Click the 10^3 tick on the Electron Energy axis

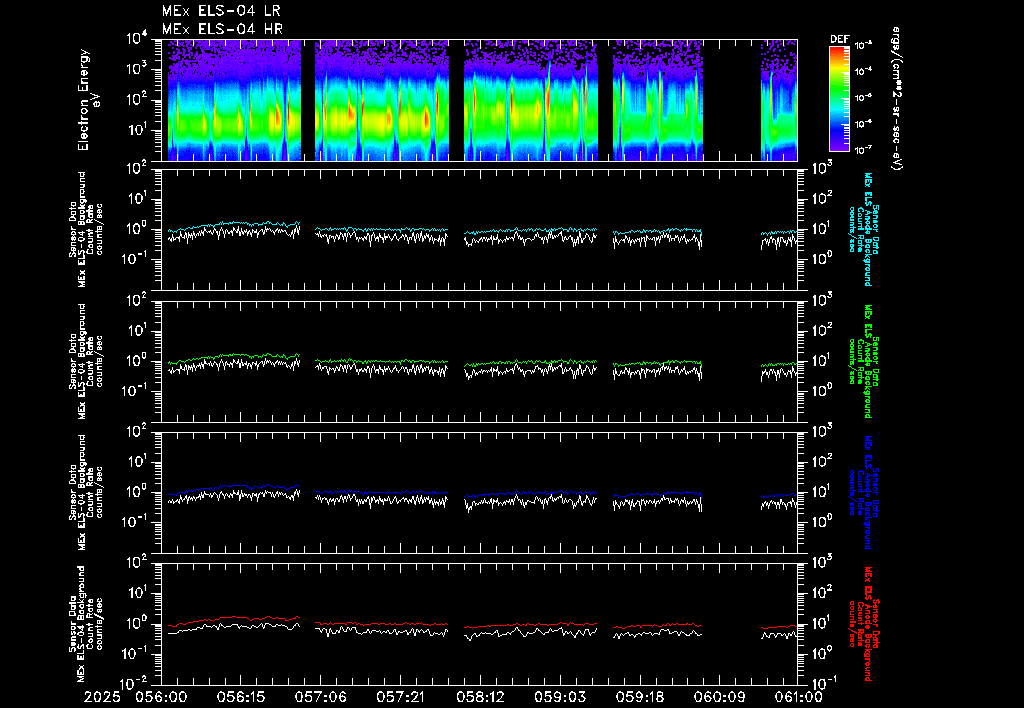point(137,70)
